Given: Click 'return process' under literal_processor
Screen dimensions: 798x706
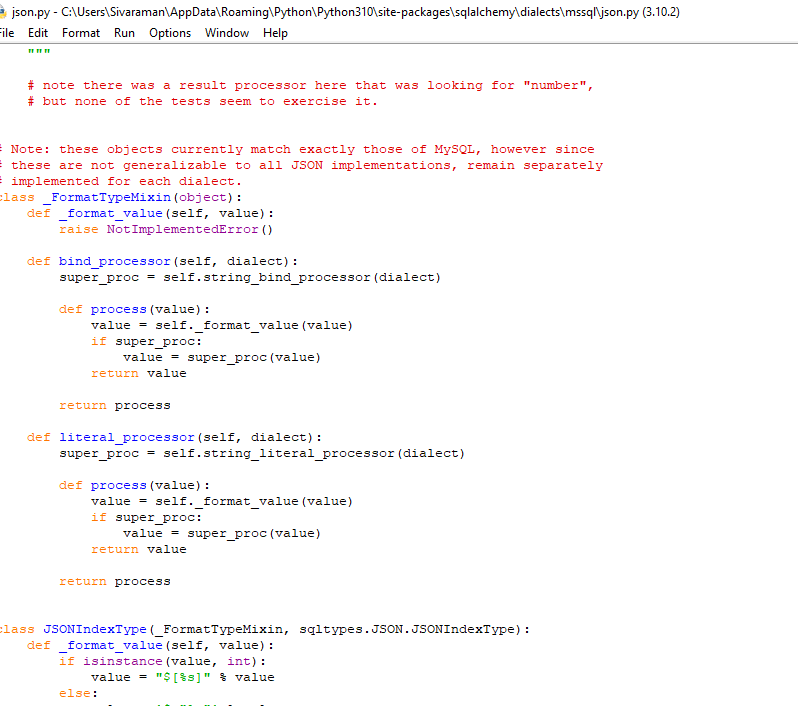Looking at the screenshot, I should [x=115, y=581].
